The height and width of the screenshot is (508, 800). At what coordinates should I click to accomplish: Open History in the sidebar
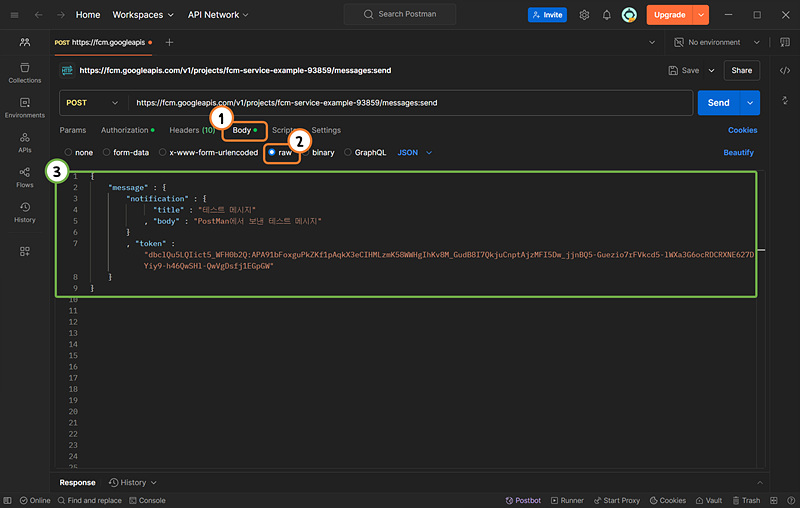[24, 212]
